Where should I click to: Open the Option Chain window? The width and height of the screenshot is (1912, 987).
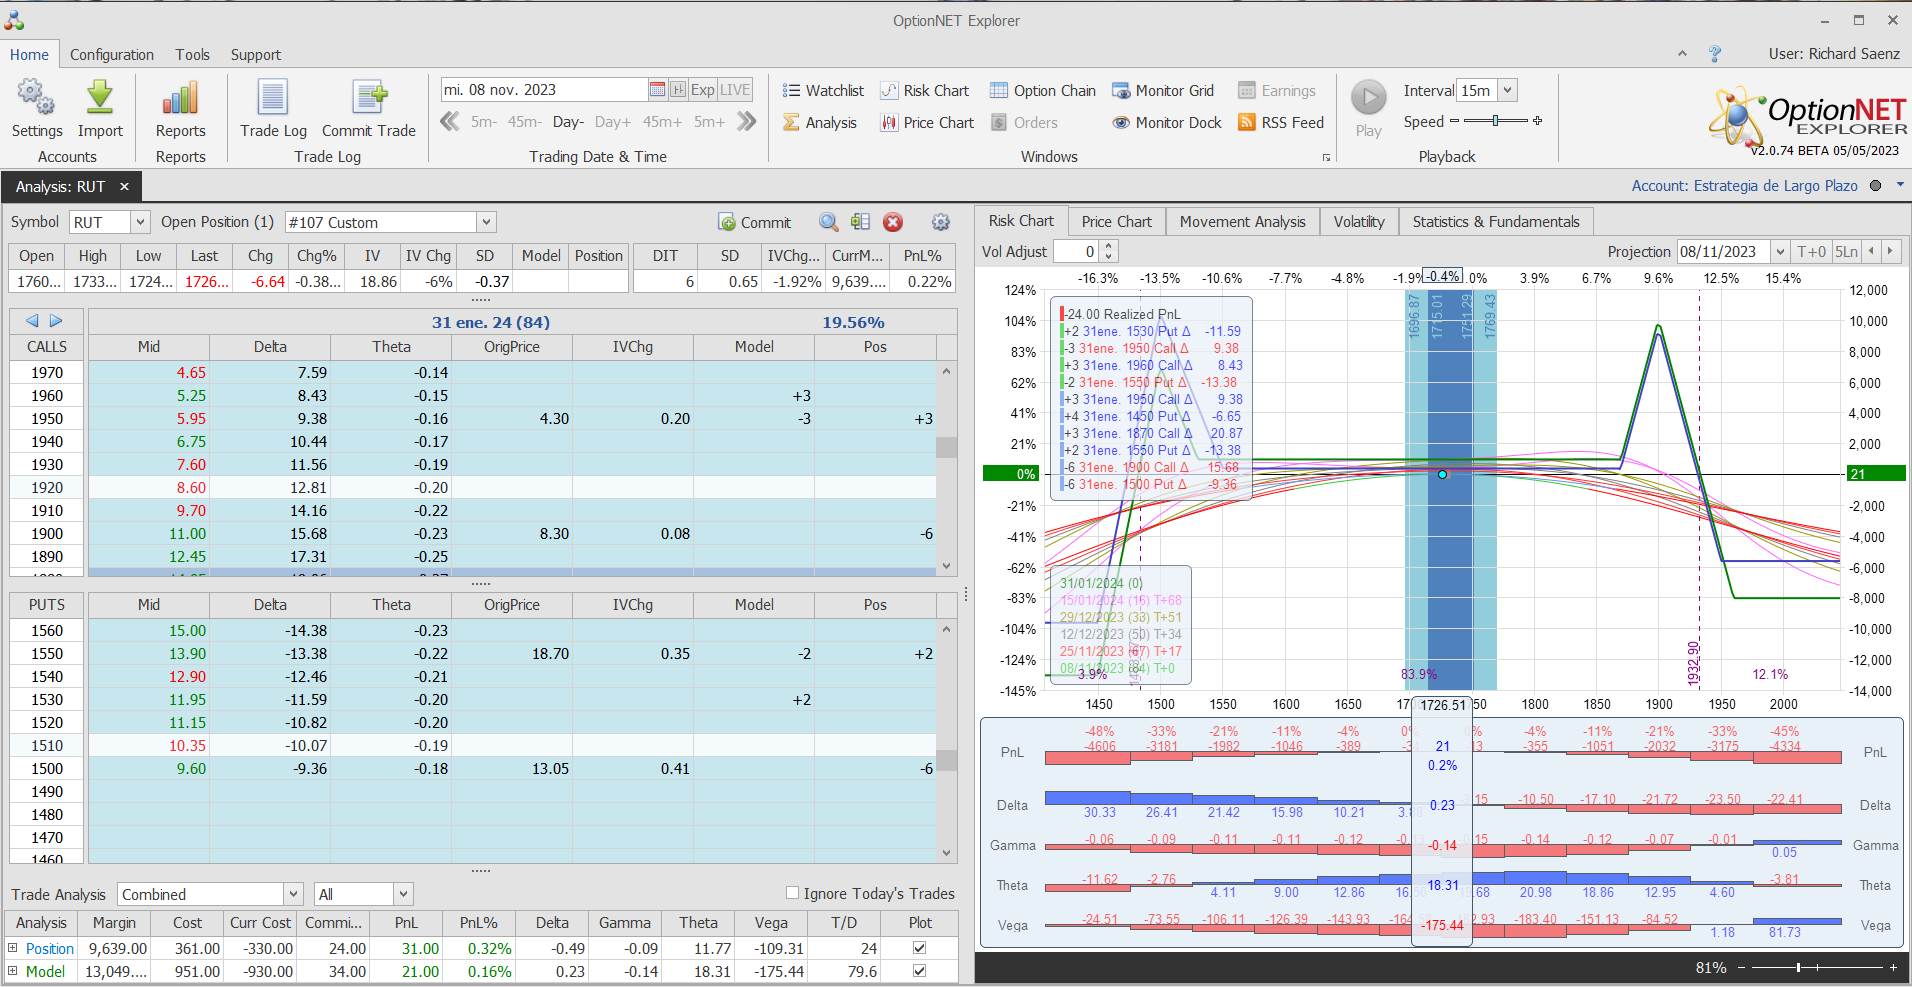click(x=1043, y=91)
